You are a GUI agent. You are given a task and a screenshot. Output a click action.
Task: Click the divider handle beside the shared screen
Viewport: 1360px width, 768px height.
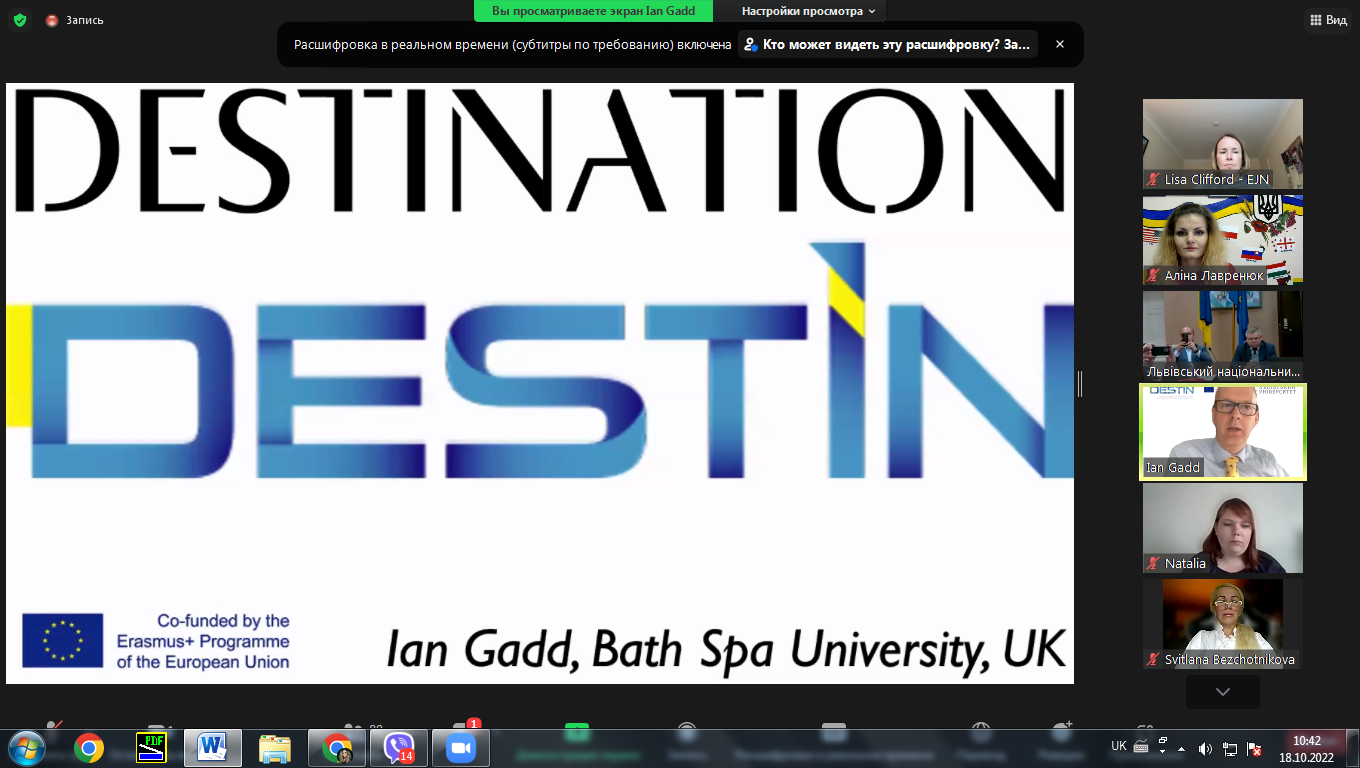(1080, 384)
